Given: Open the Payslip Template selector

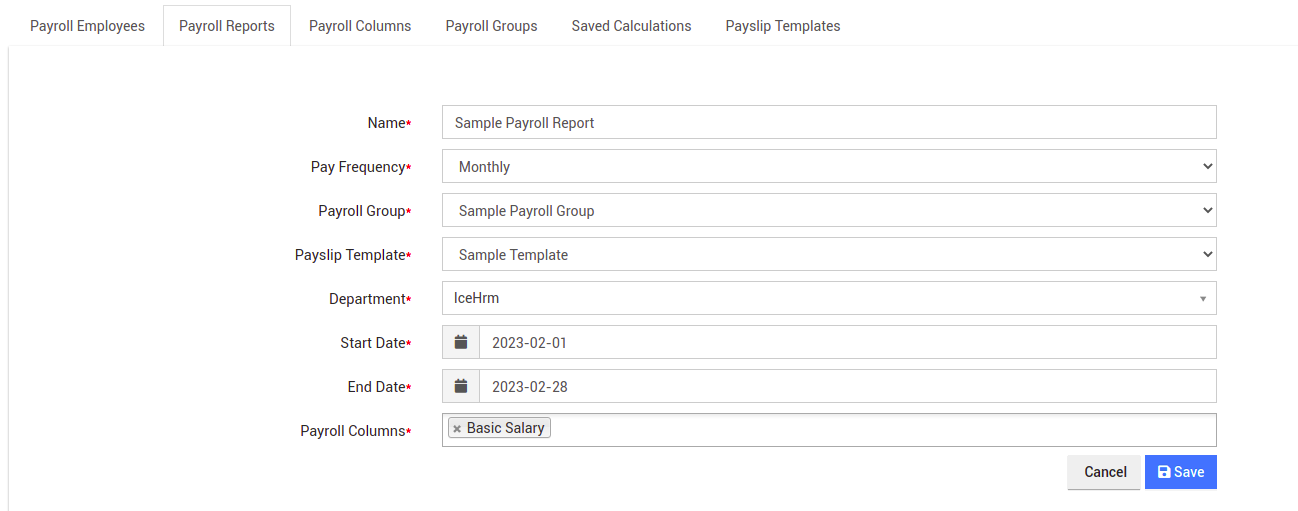Looking at the screenshot, I should pyautogui.click(x=828, y=254).
